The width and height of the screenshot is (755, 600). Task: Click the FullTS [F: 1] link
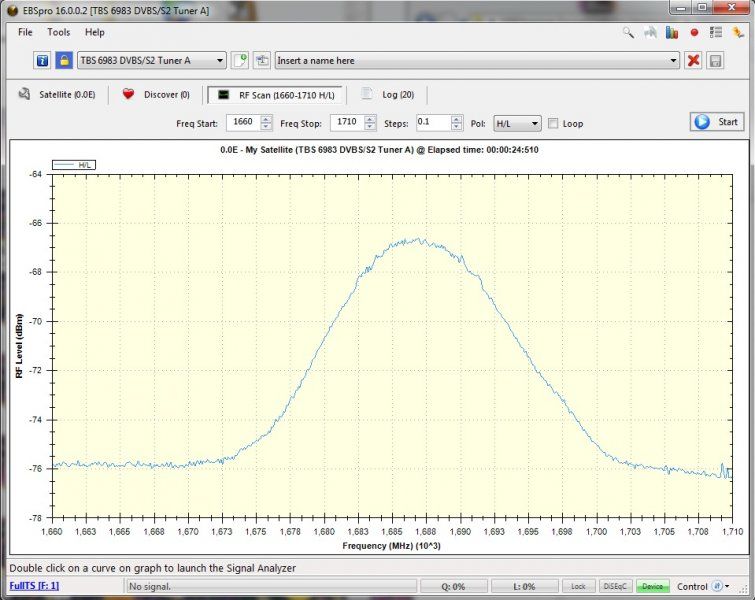[35, 586]
